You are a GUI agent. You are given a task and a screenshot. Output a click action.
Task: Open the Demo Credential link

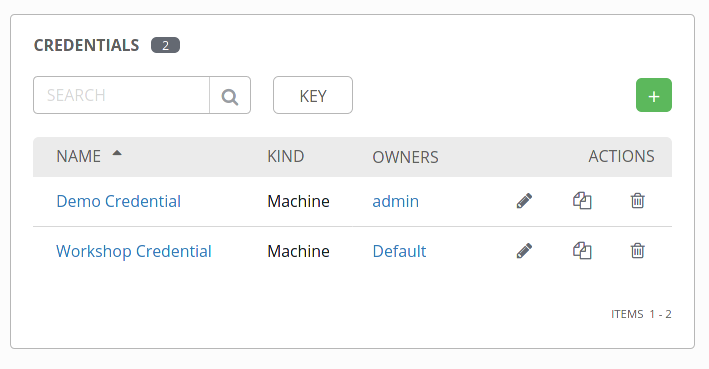[118, 201]
